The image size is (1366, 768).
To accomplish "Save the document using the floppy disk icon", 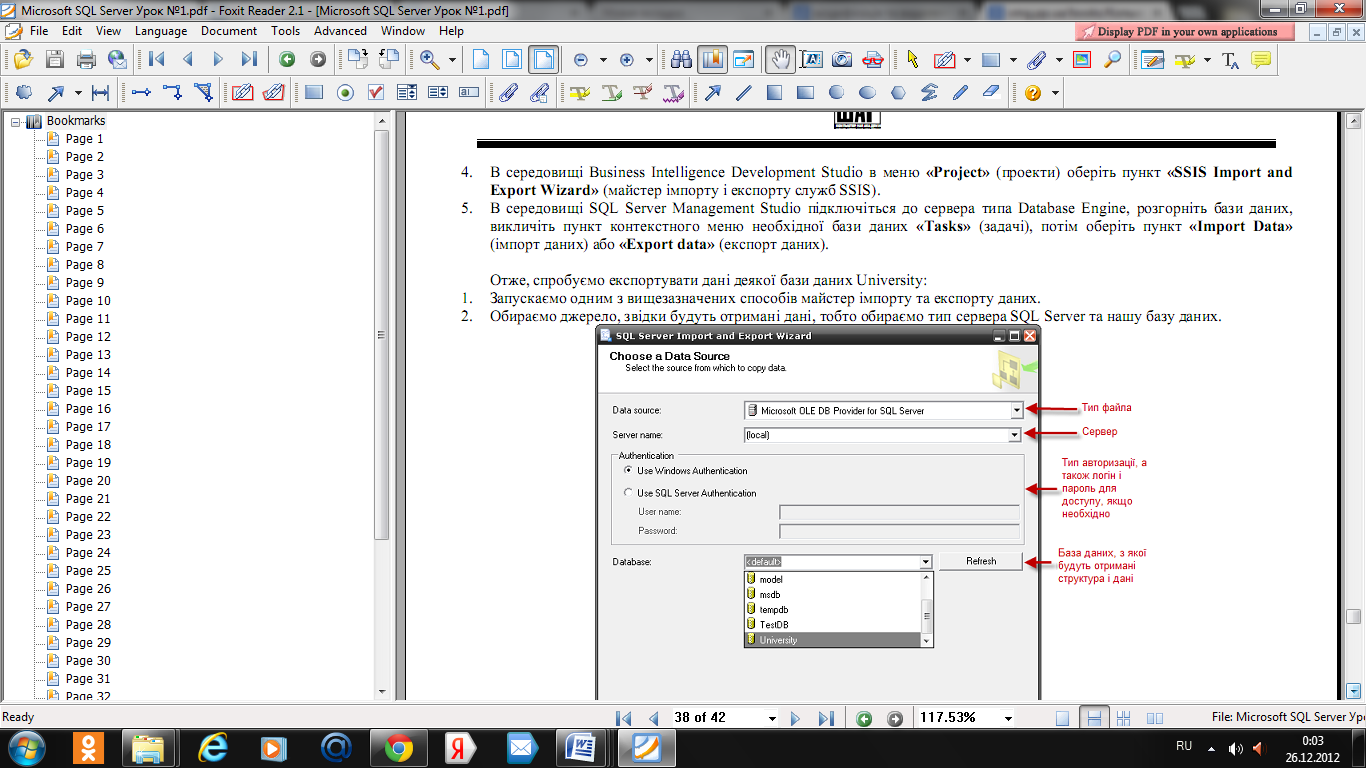I will click(x=55, y=59).
